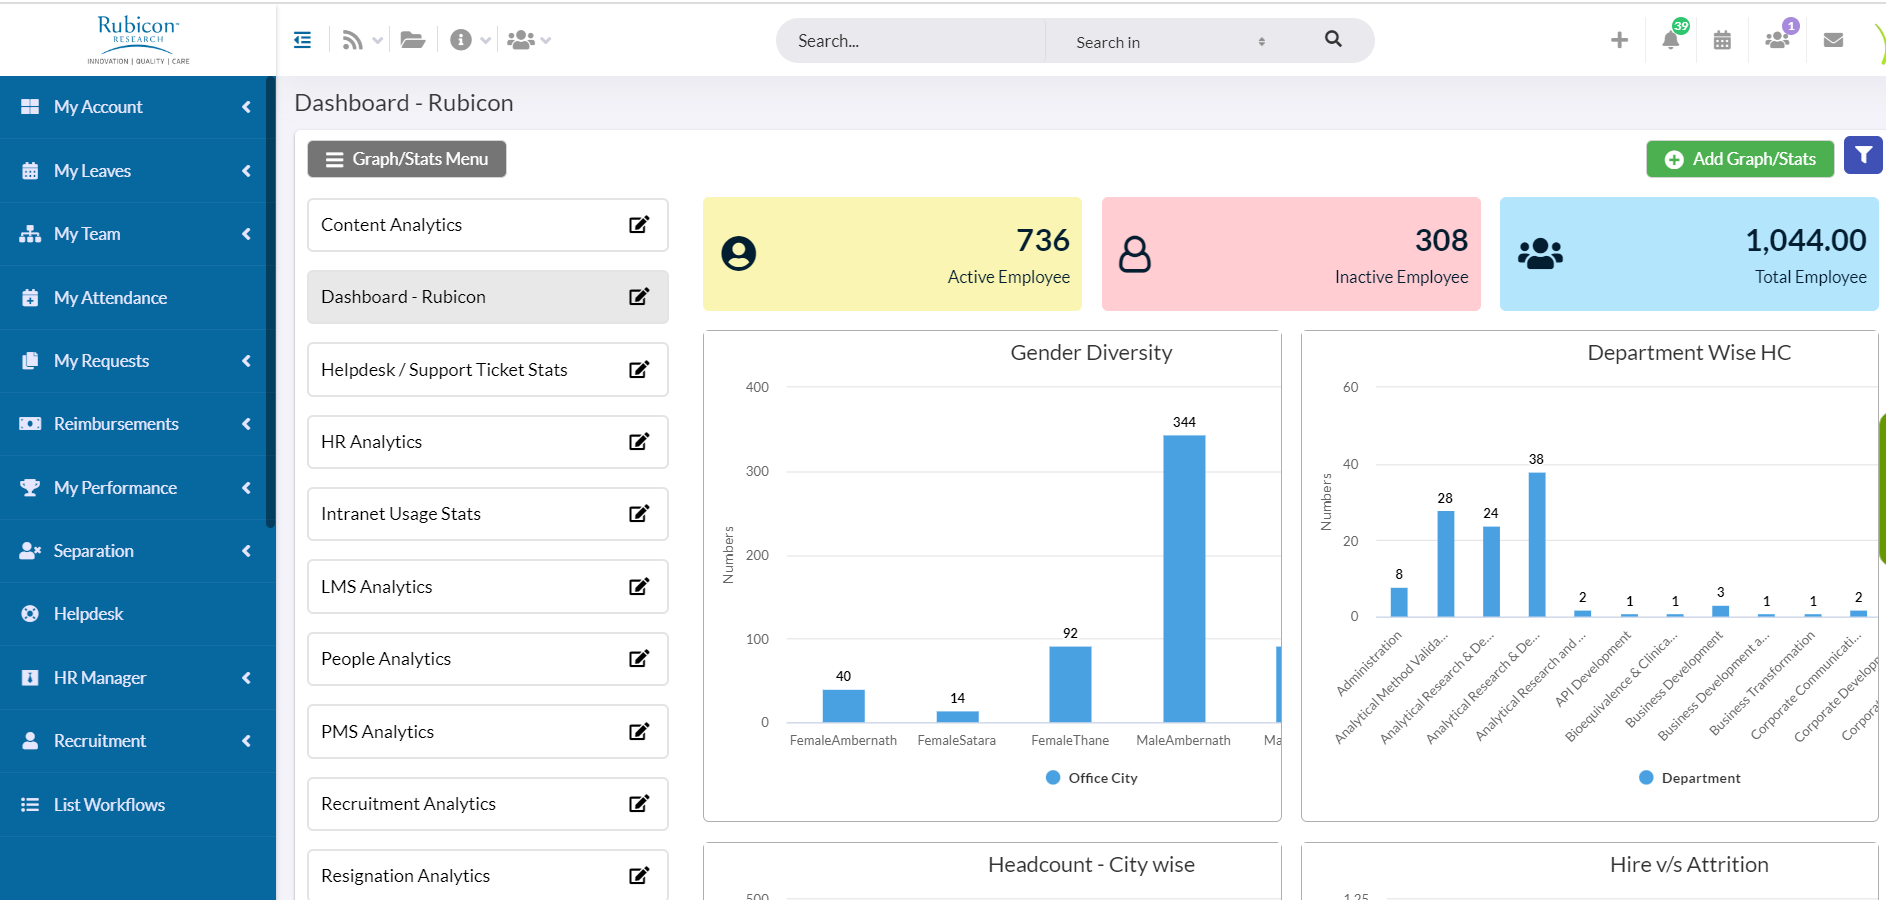Click the Total Employee group icon
The width and height of the screenshot is (1886, 900).
pos(1540,254)
